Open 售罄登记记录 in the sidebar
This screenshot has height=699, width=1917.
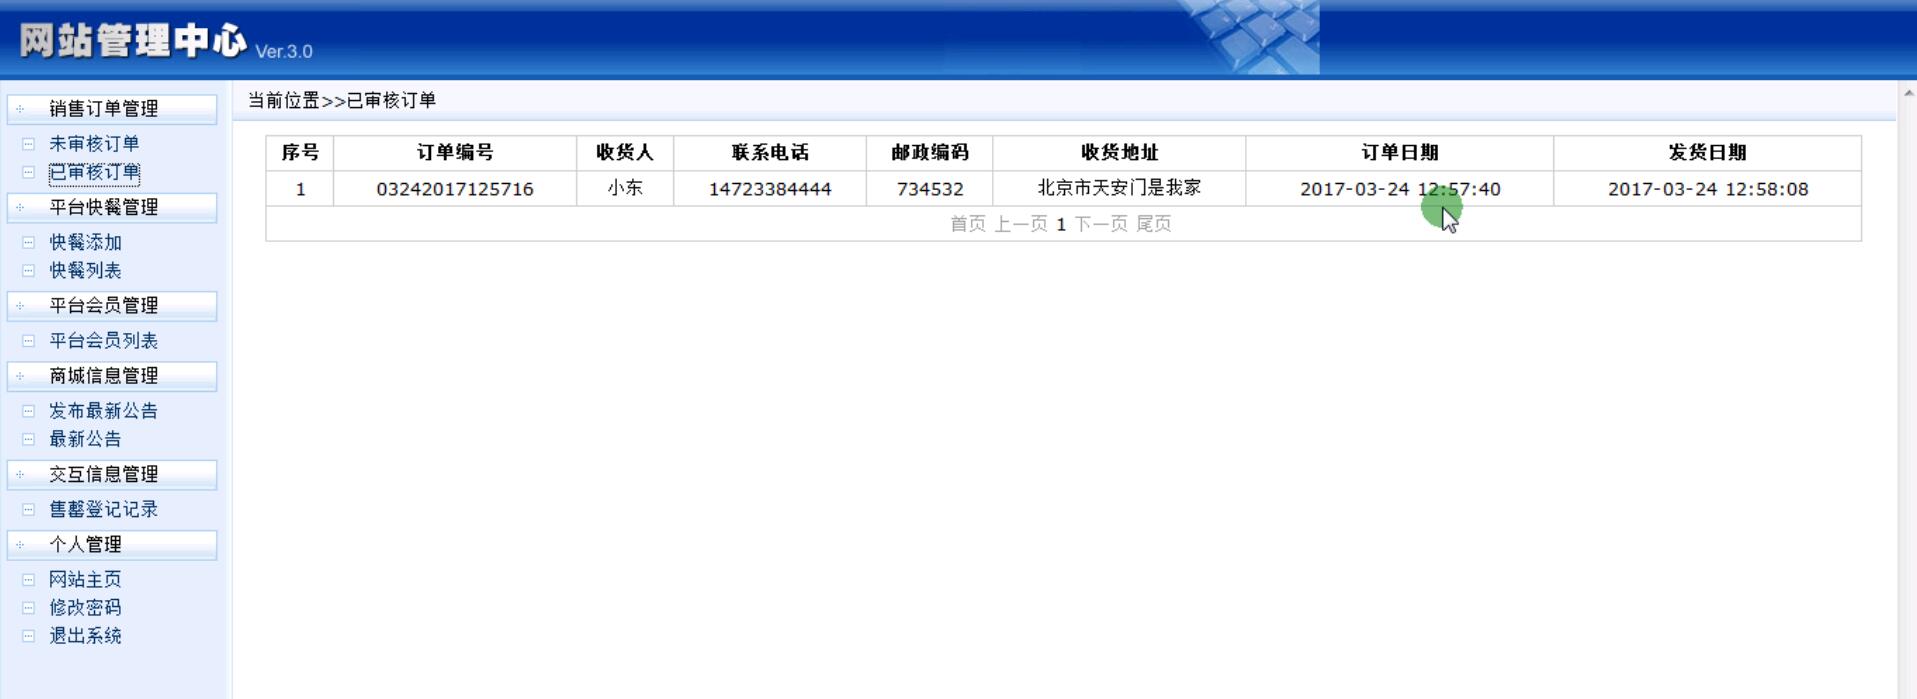(x=103, y=509)
